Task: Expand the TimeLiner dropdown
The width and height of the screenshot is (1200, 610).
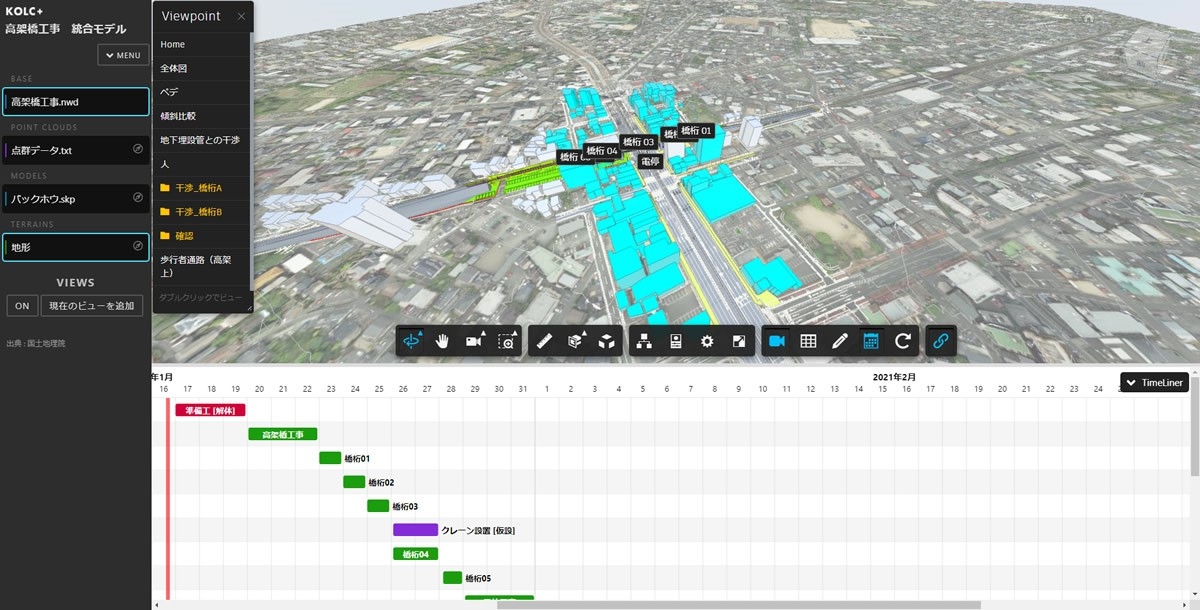Action: (x=1154, y=382)
